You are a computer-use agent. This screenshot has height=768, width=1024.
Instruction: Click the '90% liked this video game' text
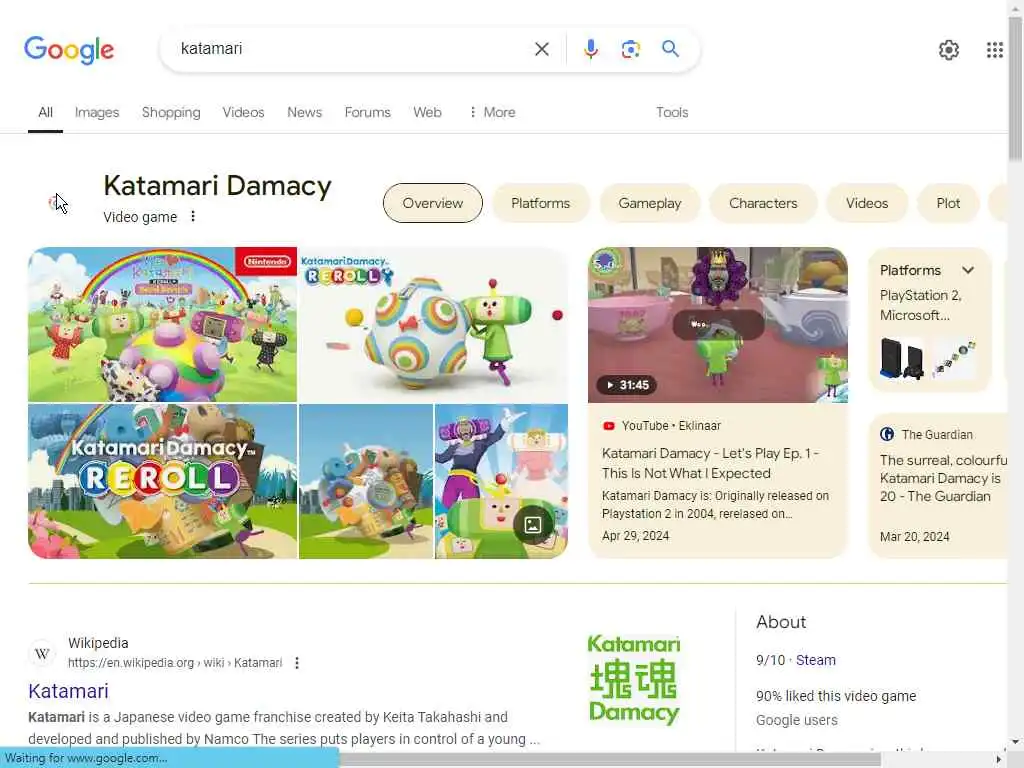pyautogui.click(x=836, y=696)
